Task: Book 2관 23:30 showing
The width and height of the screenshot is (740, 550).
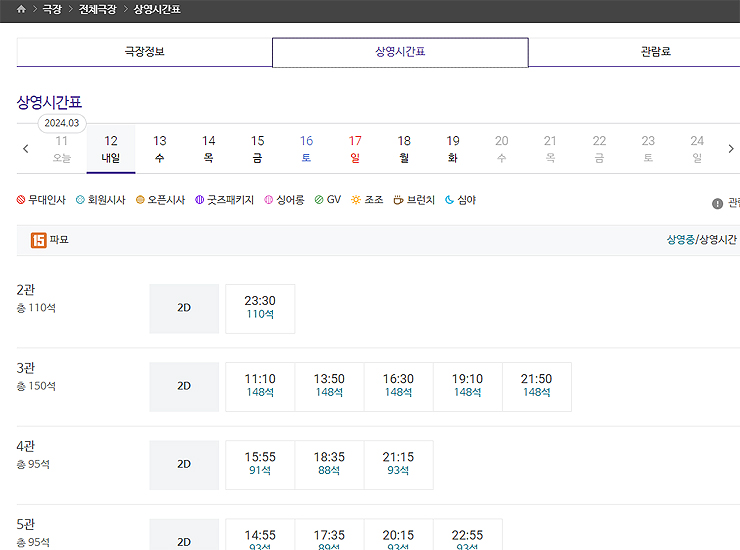Action: (260, 308)
